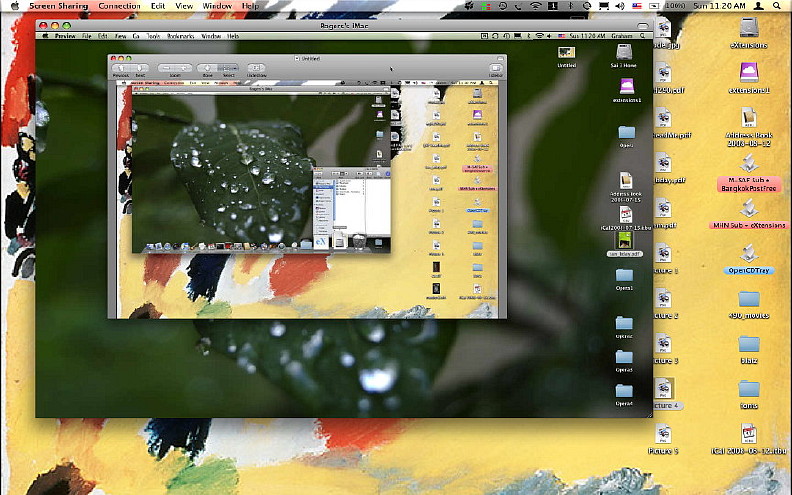Open the local Help menu
Viewport: 792px width, 495px height.
250,6
